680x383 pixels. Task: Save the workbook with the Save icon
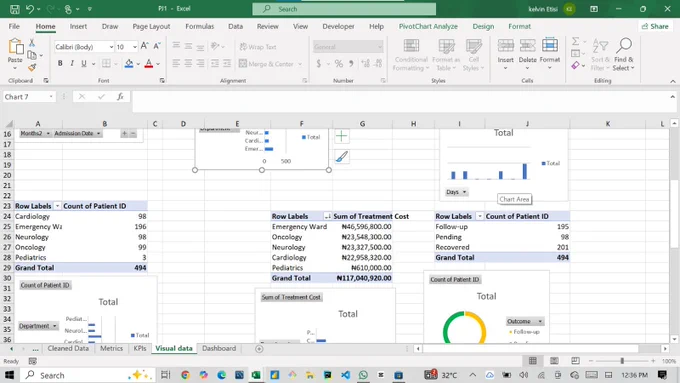point(14,9)
